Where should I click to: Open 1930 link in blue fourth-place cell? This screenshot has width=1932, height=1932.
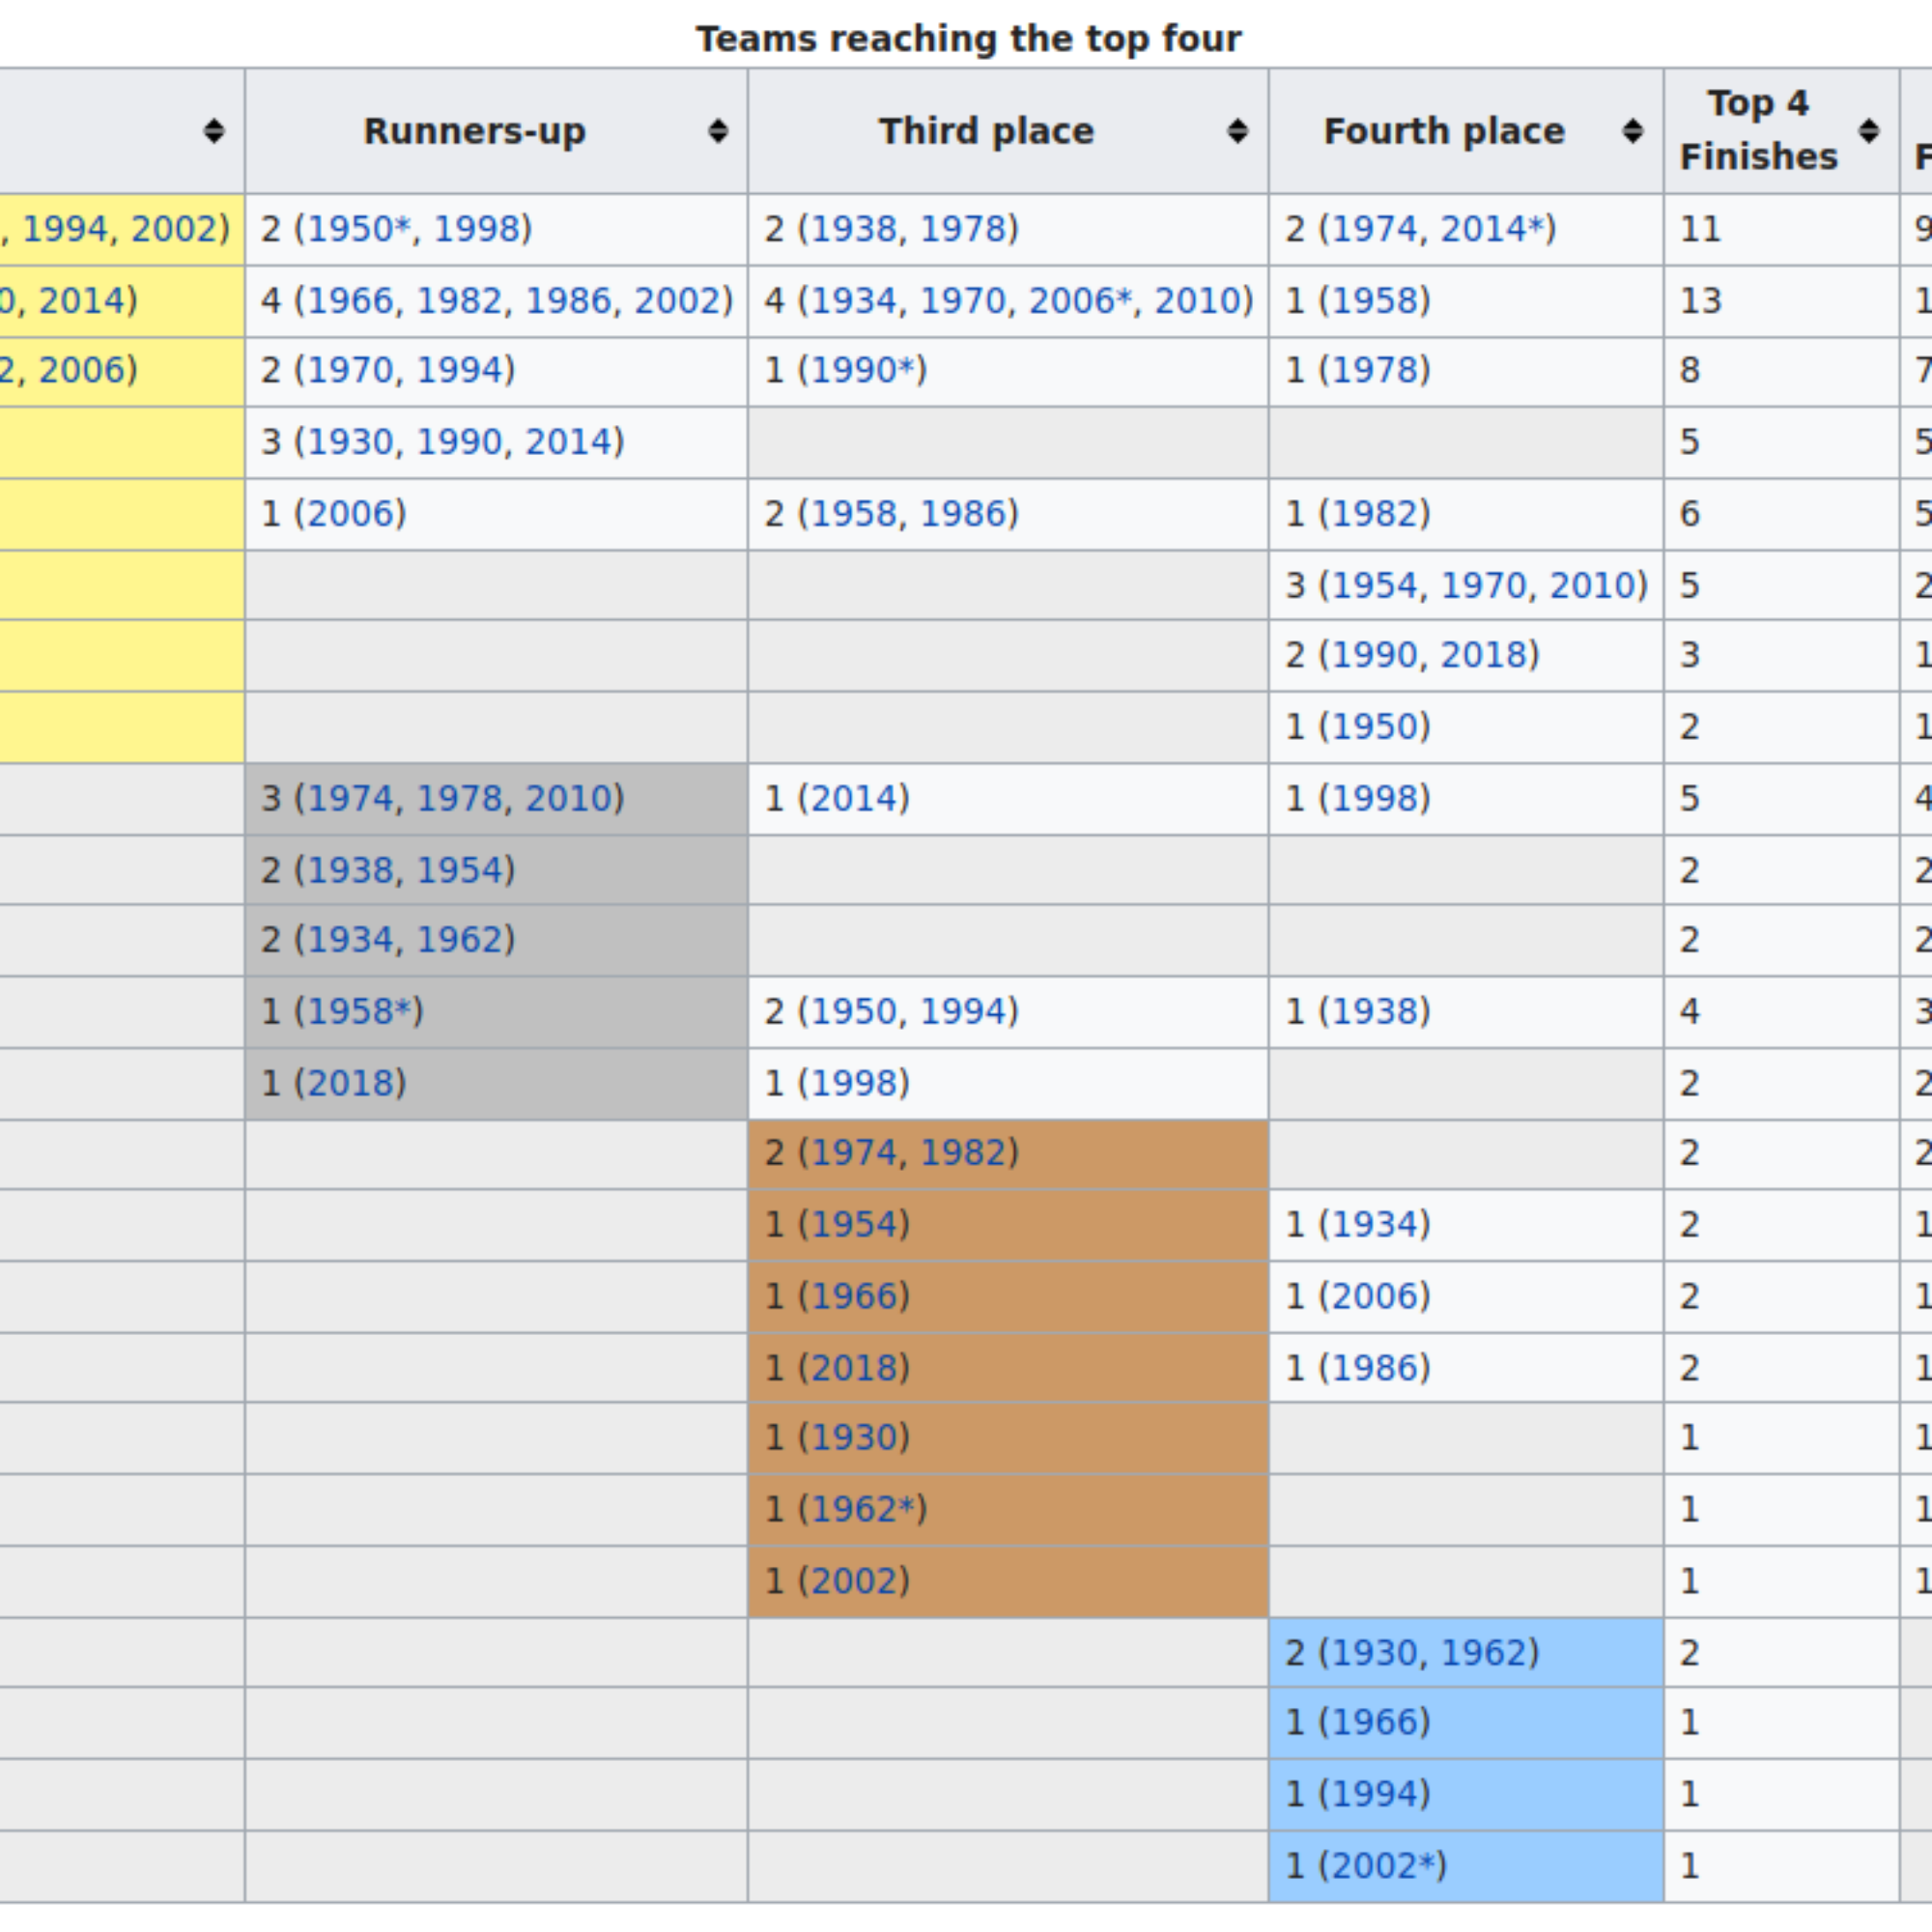(x=1373, y=1653)
